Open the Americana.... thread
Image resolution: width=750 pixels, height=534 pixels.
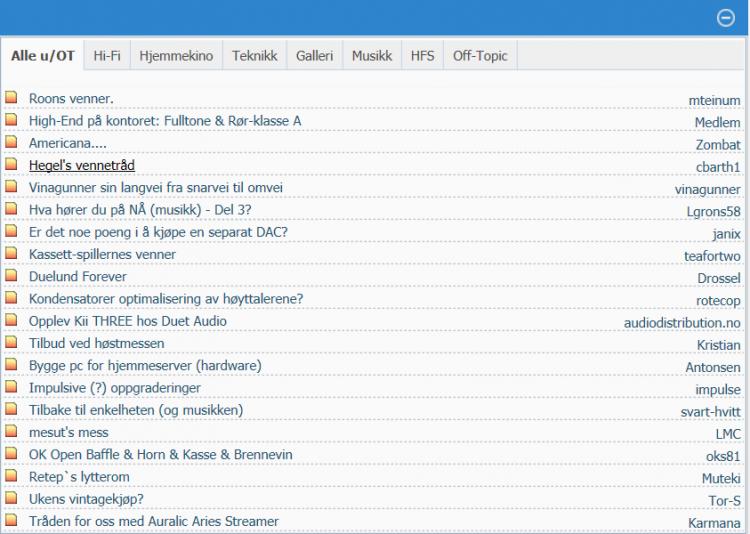pos(67,143)
